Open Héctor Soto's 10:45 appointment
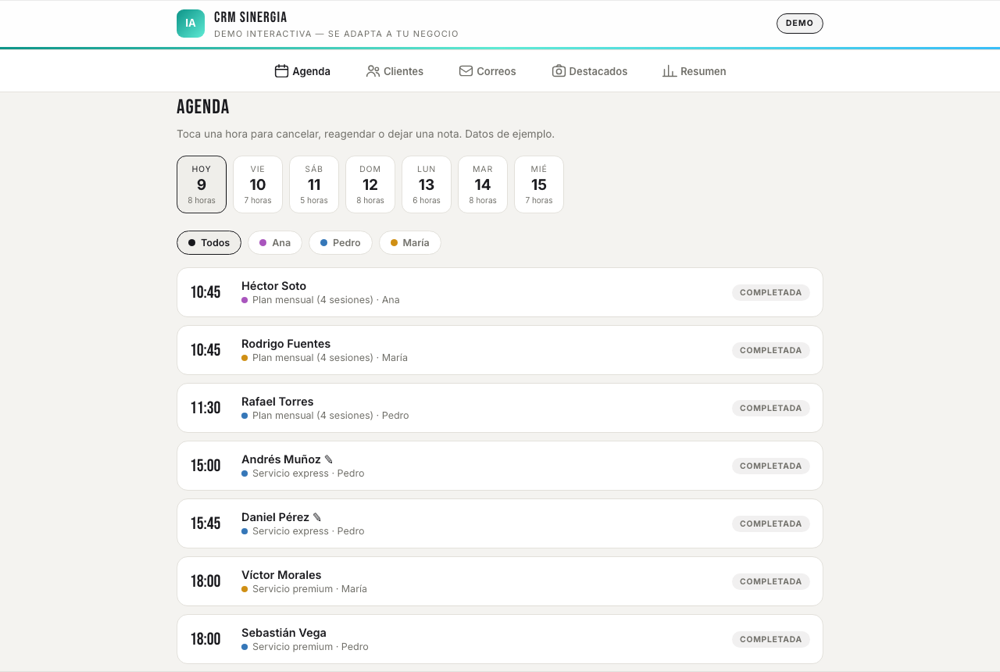The height and width of the screenshot is (672, 1000). click(x=500, y=292)
